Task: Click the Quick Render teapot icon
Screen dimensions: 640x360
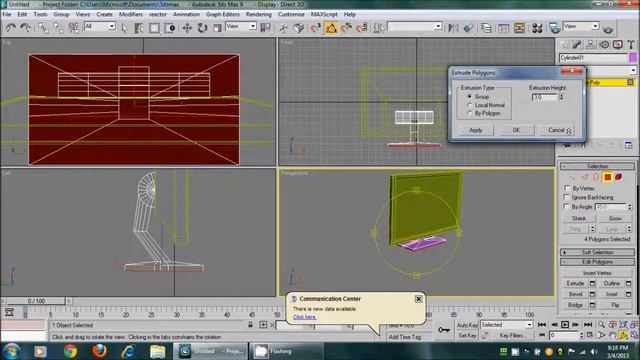Action: 608,29
